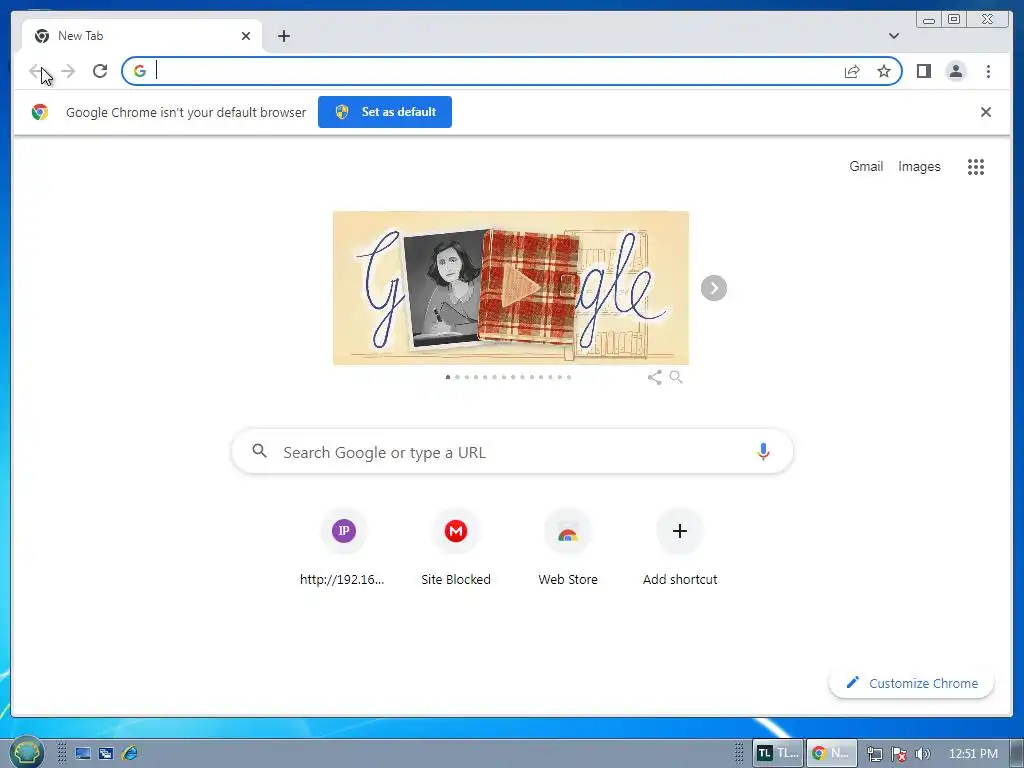This screenshot has height=768, width=1024.
Task: Click the magnifier icon in search box
Action: pyautogui.click(x=259, y=451)
